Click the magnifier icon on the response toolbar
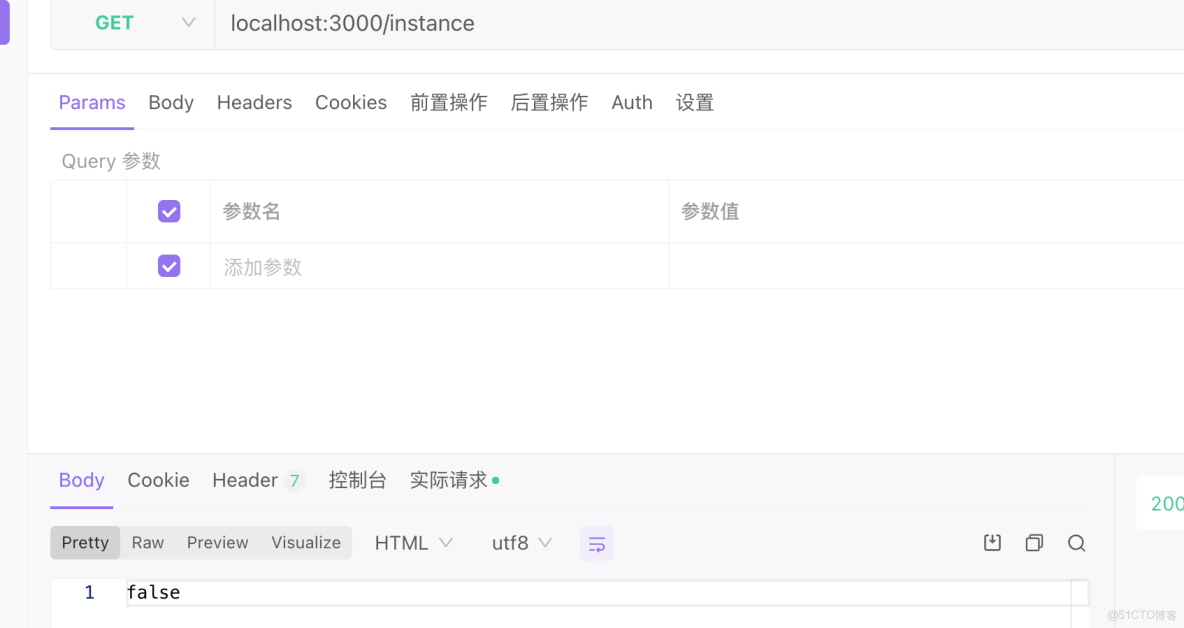 (1076, 542)
